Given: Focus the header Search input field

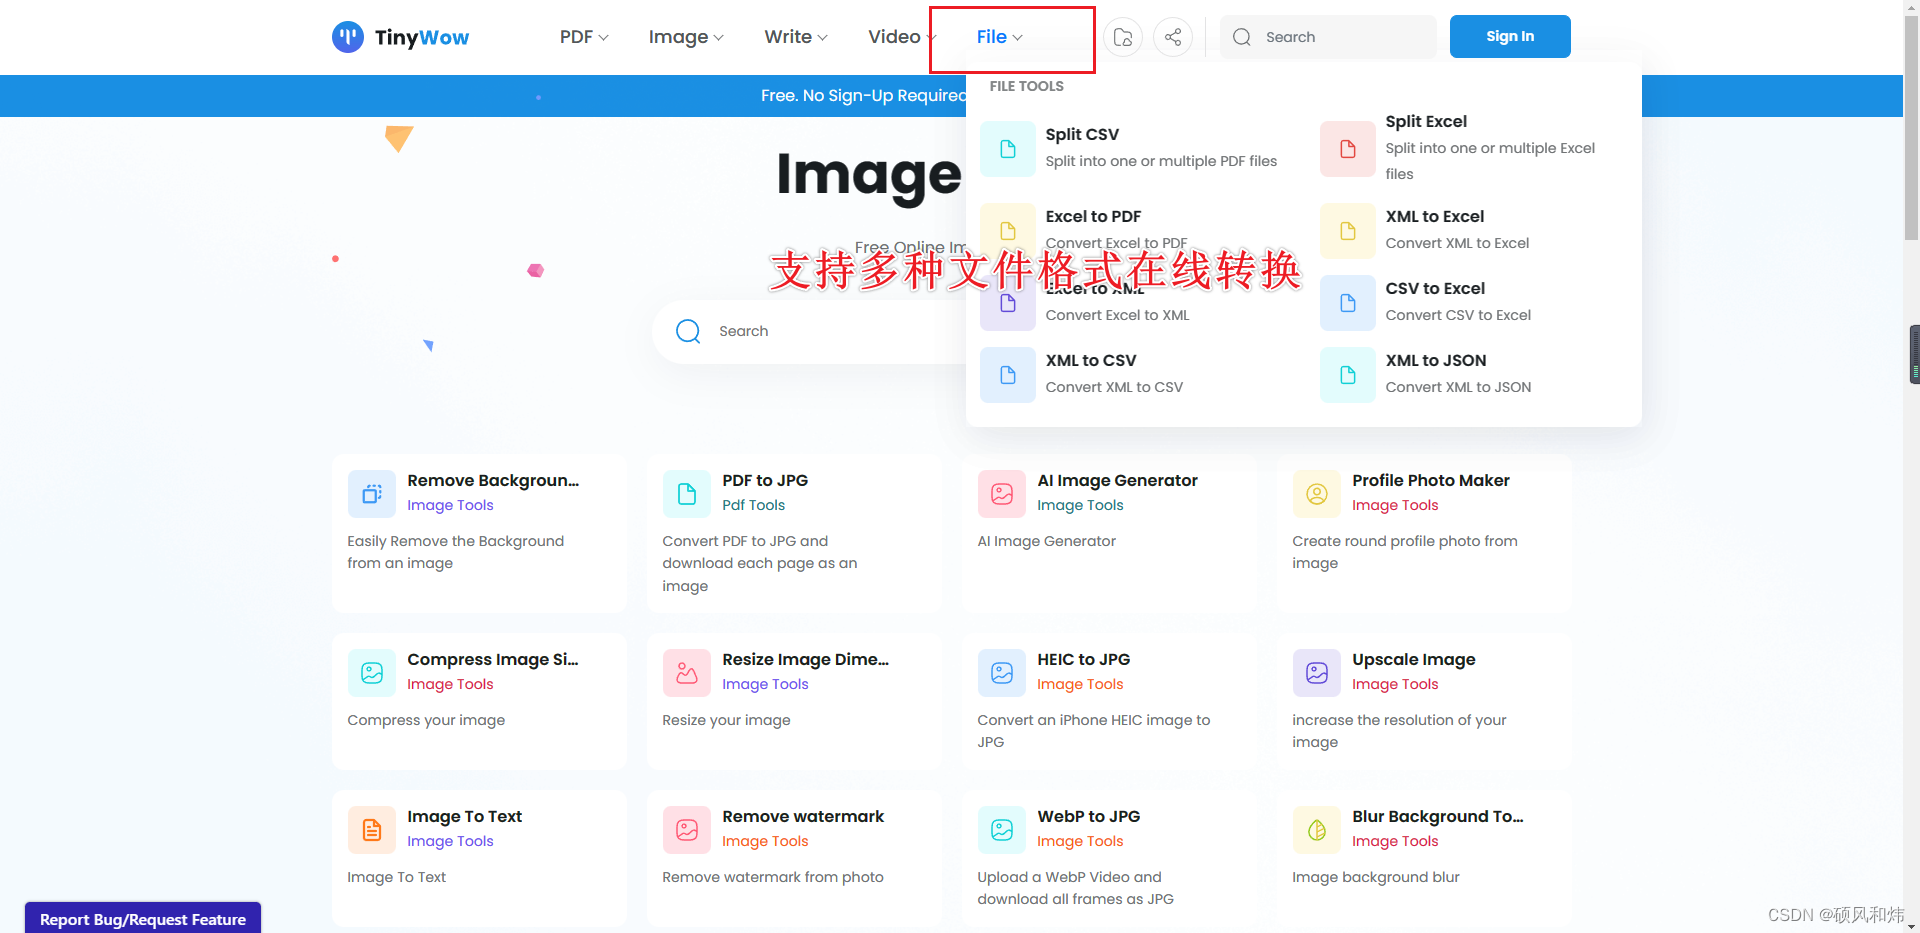Looking at the screenshot, I should coord(1328,37).
